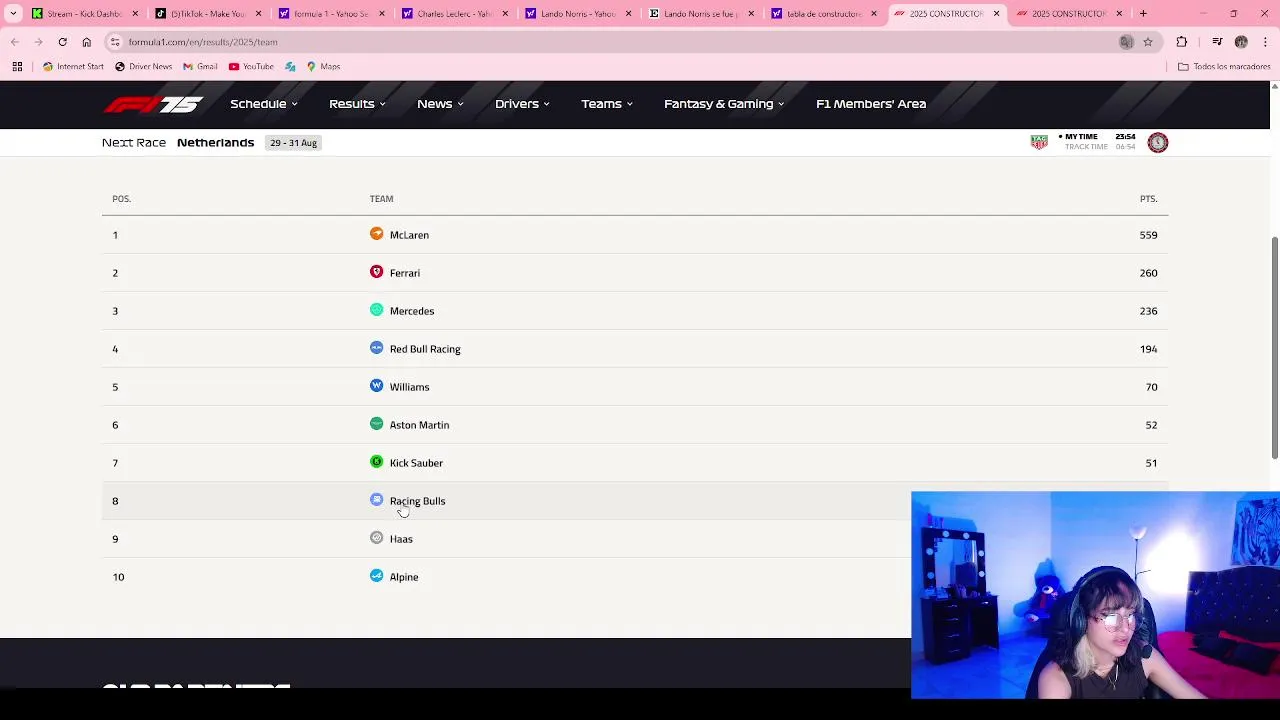Switch to the formula 1 Yahoo search tab
The width and height of the screenshot is (1280, 720).
coord(331,14)
